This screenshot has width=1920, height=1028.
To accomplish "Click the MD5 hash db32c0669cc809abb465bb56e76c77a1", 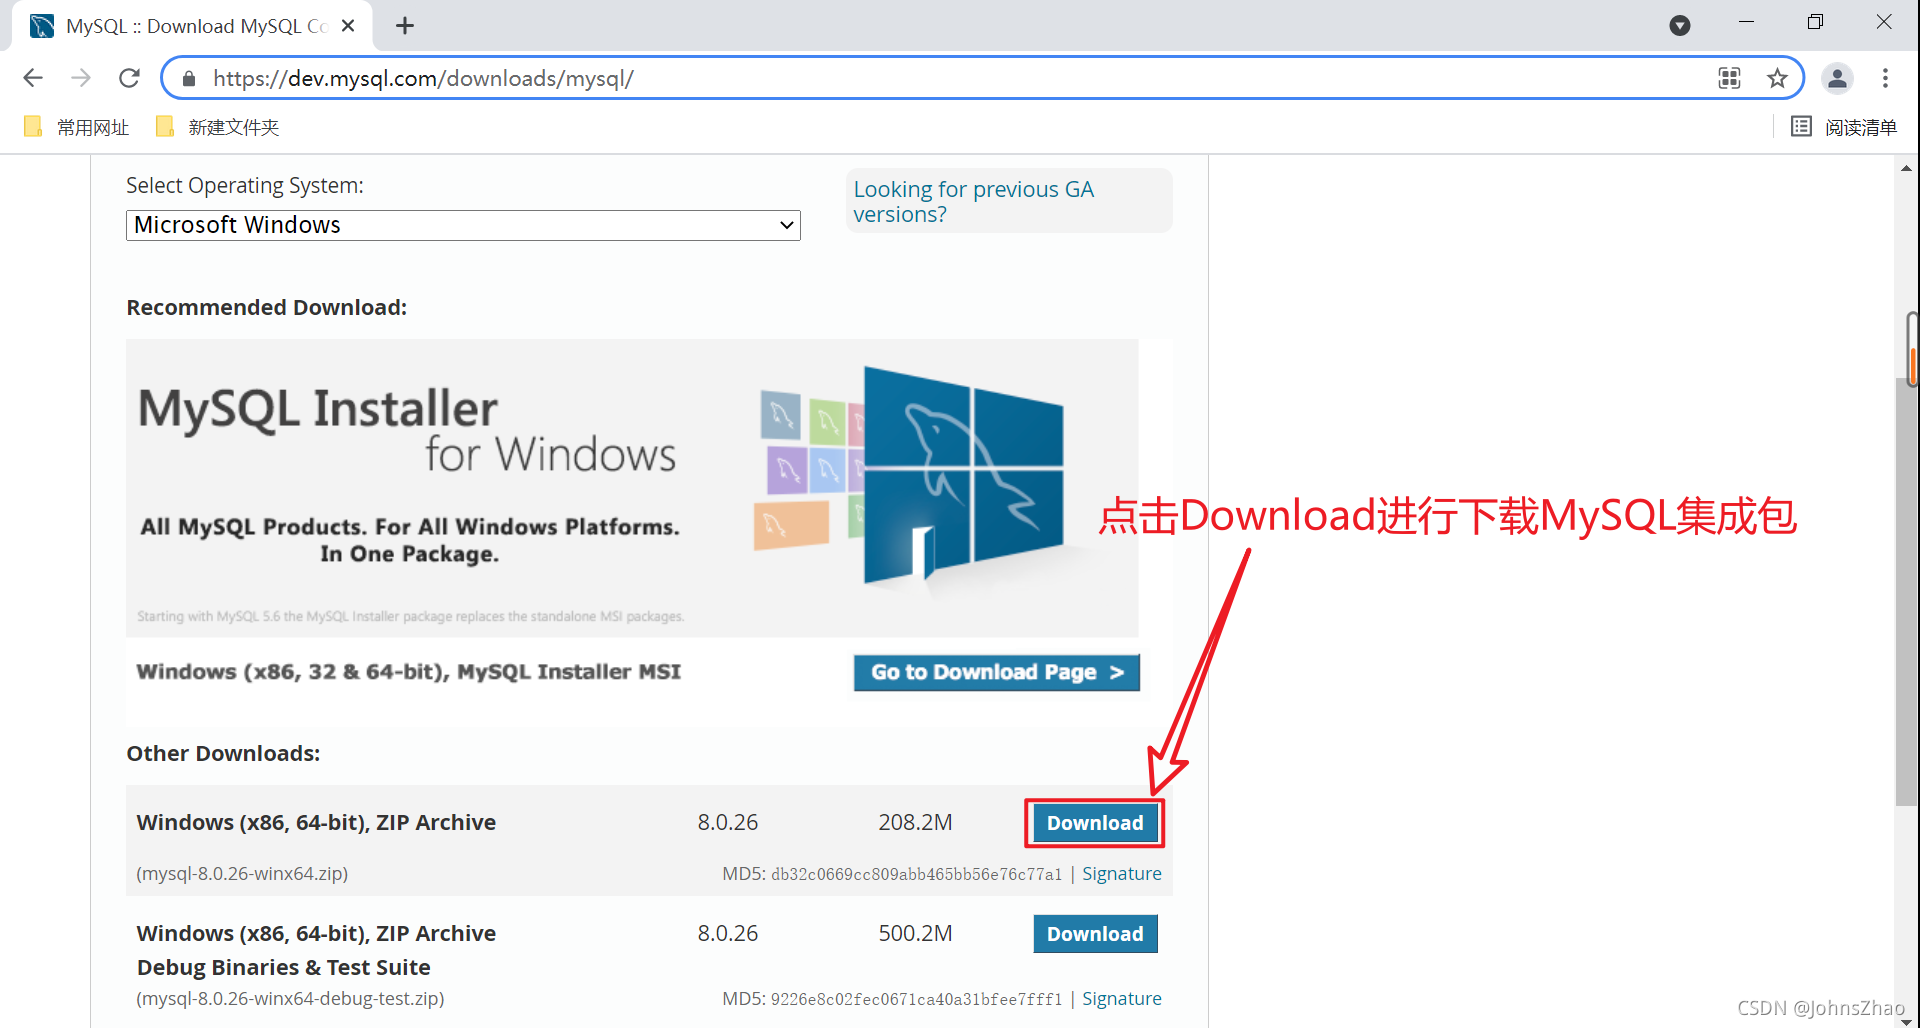I will pos(916,874).
